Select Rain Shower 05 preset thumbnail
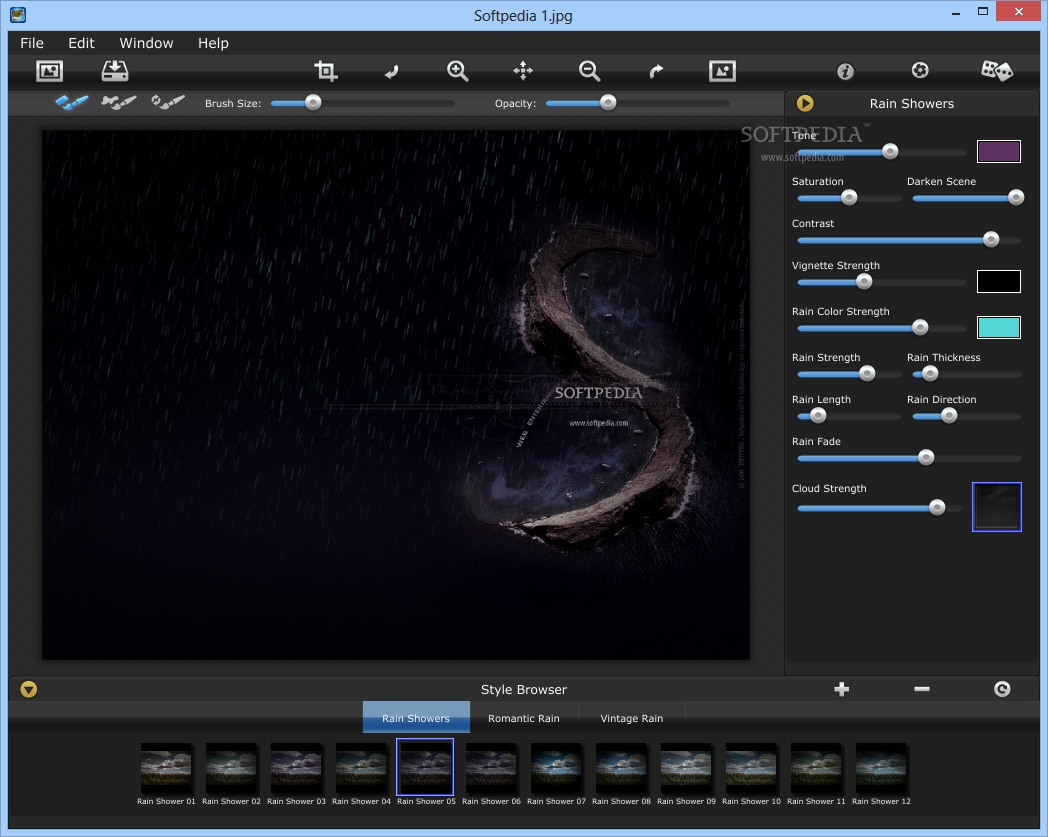Image resolution: width=1048 pixels, height=837 pixels. tap(425, 767)
